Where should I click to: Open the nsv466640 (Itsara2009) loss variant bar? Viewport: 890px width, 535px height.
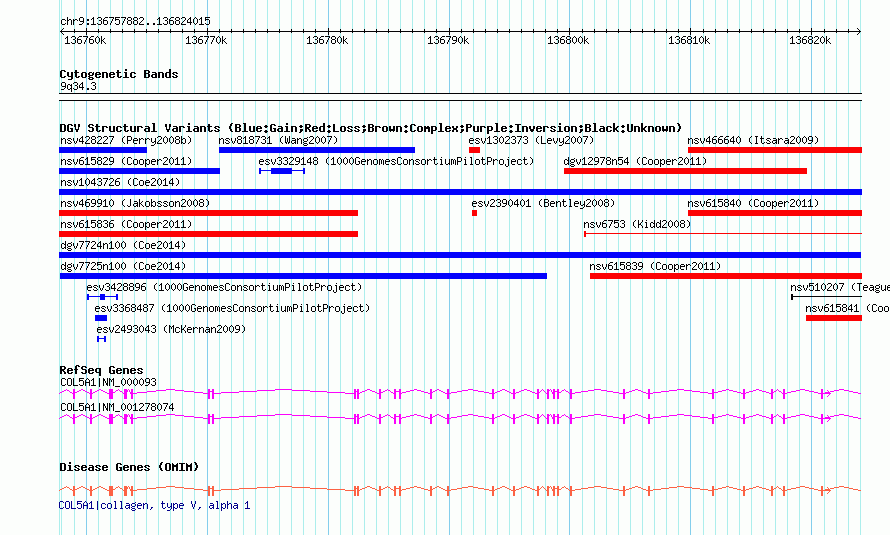pos(775,150)
